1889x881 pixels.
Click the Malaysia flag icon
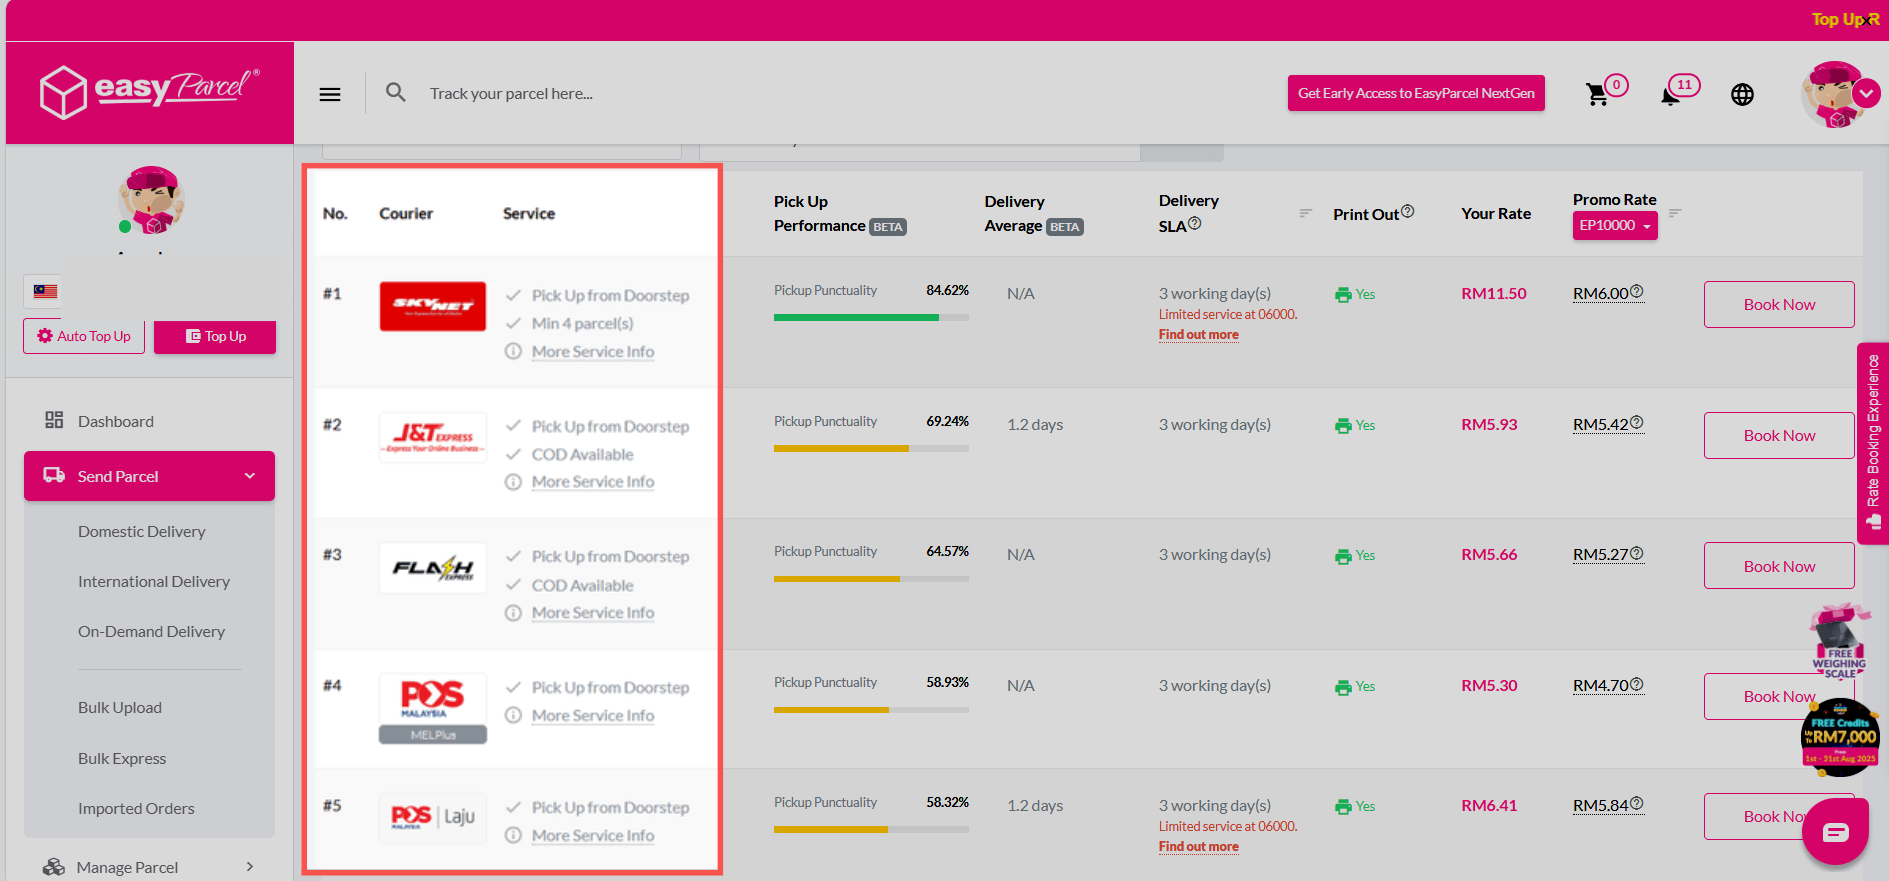pyautogui.click(x=45, y=291)
